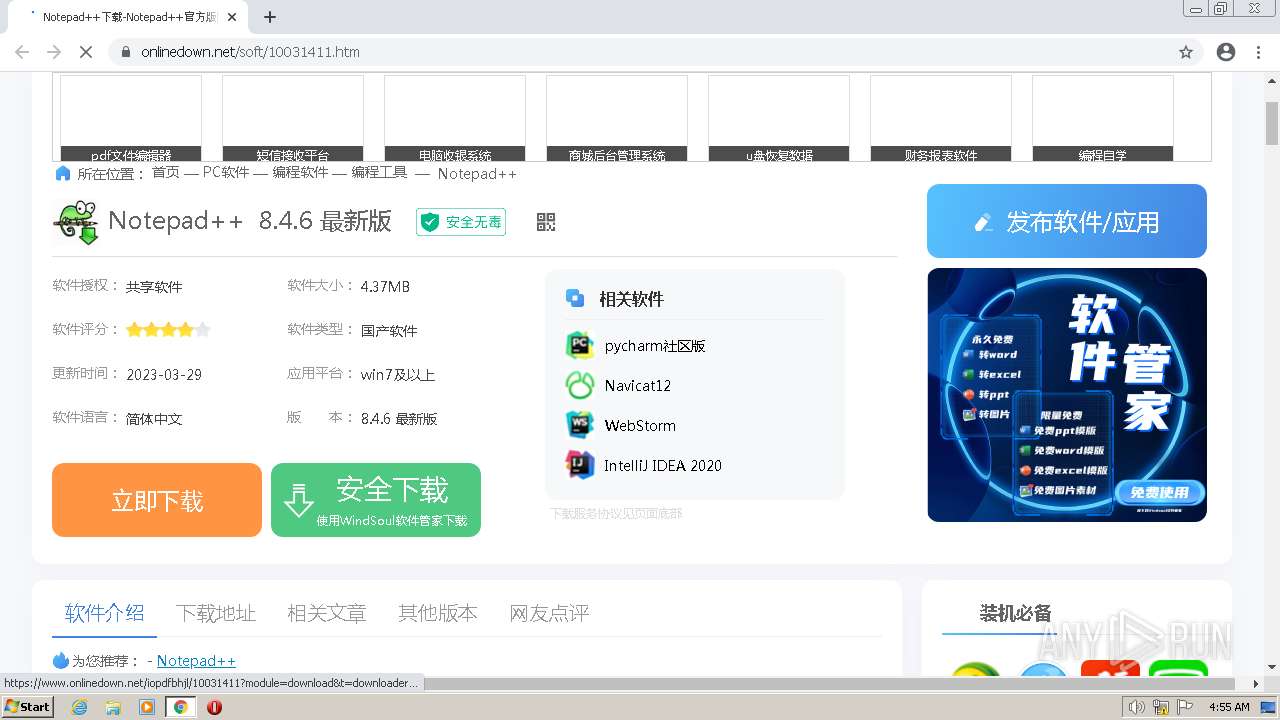Click the IntelliJ IDEA icon
Screen dimensions: 1280x720
(x=580, y=465)
